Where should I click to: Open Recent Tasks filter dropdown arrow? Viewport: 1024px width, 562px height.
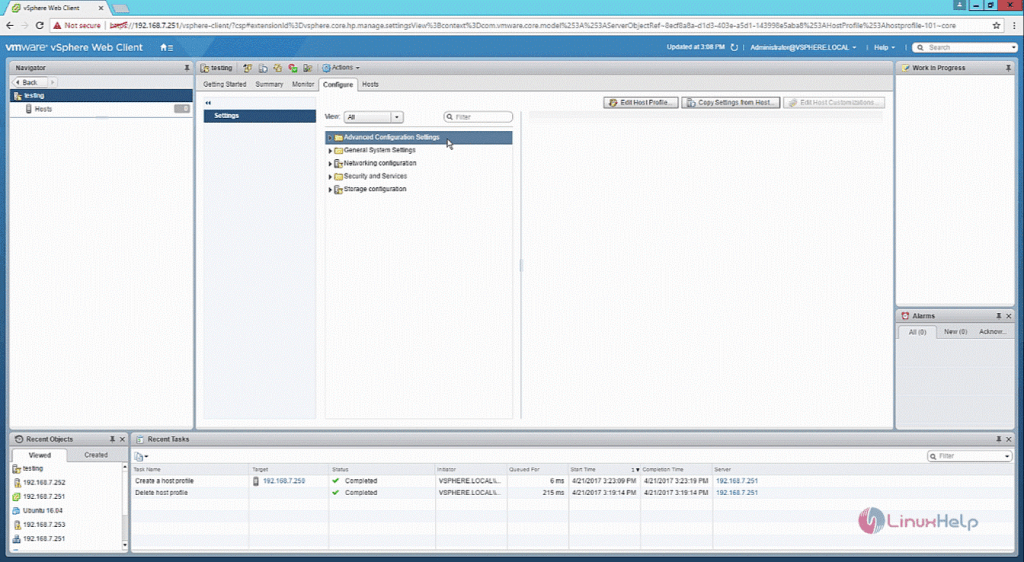1008,456
